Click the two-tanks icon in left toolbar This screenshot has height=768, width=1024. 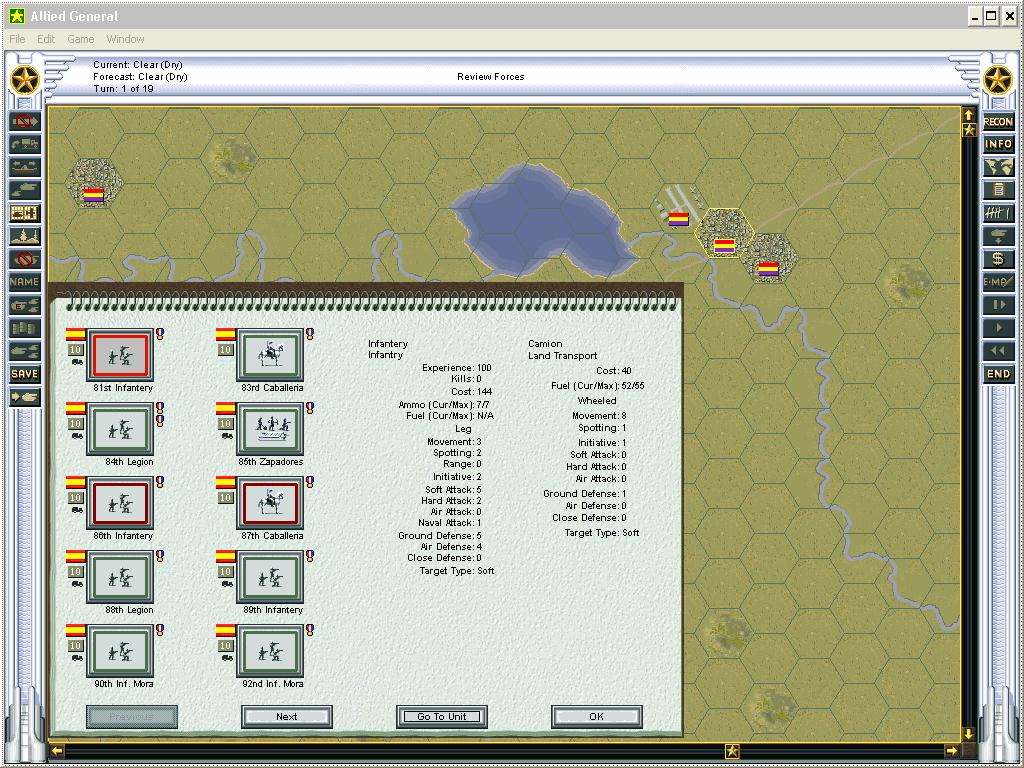(25, 190)
